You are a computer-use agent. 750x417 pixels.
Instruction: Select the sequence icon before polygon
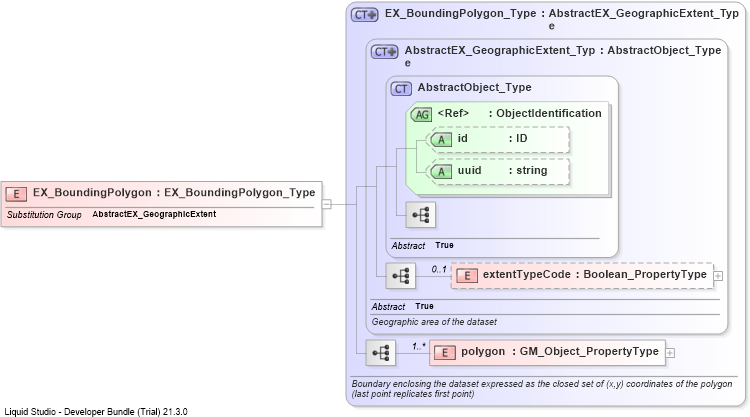tap(381, 353)
